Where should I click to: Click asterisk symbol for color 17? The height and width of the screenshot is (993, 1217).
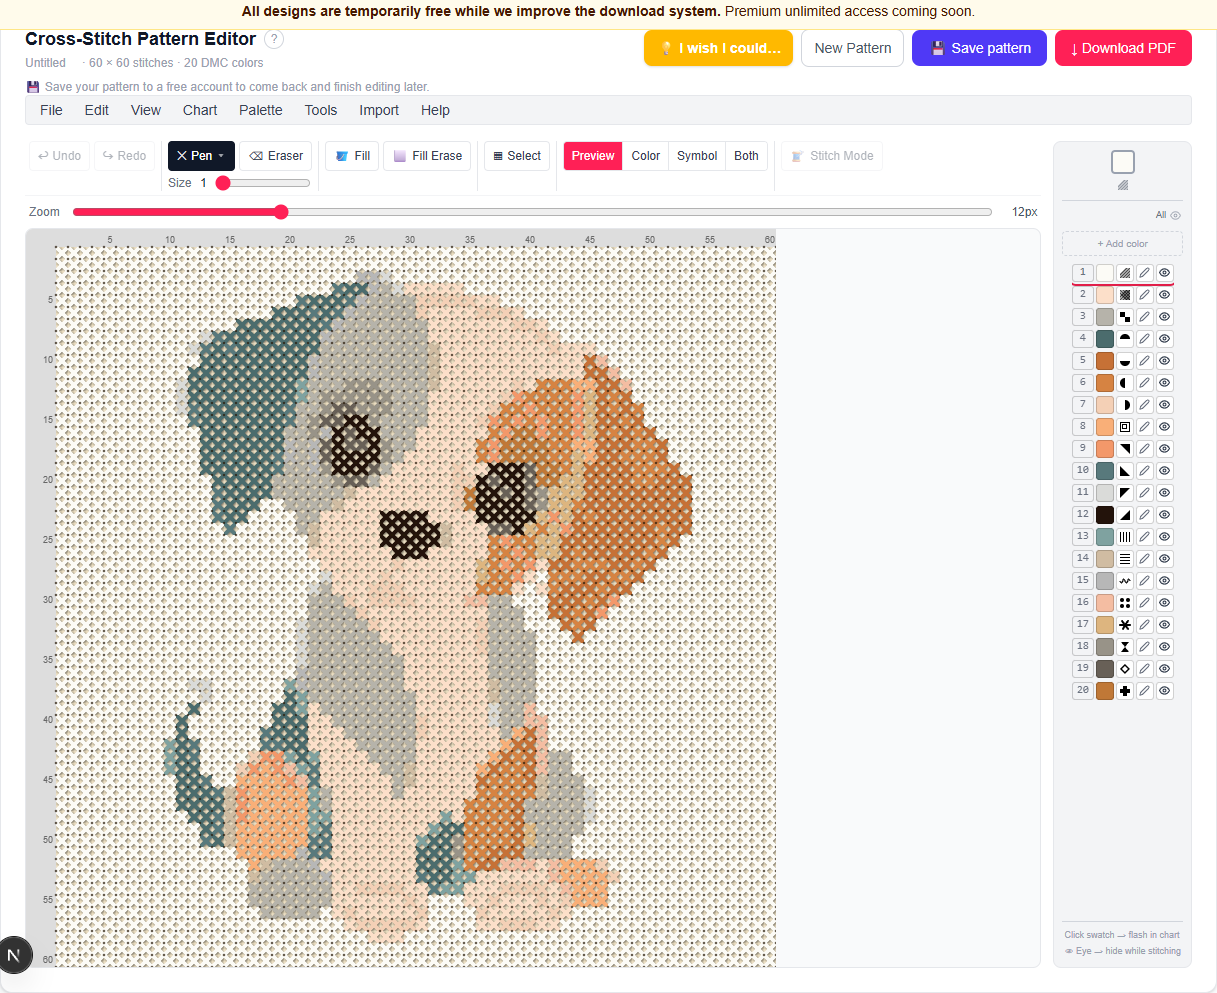[x=1125, y=625]
